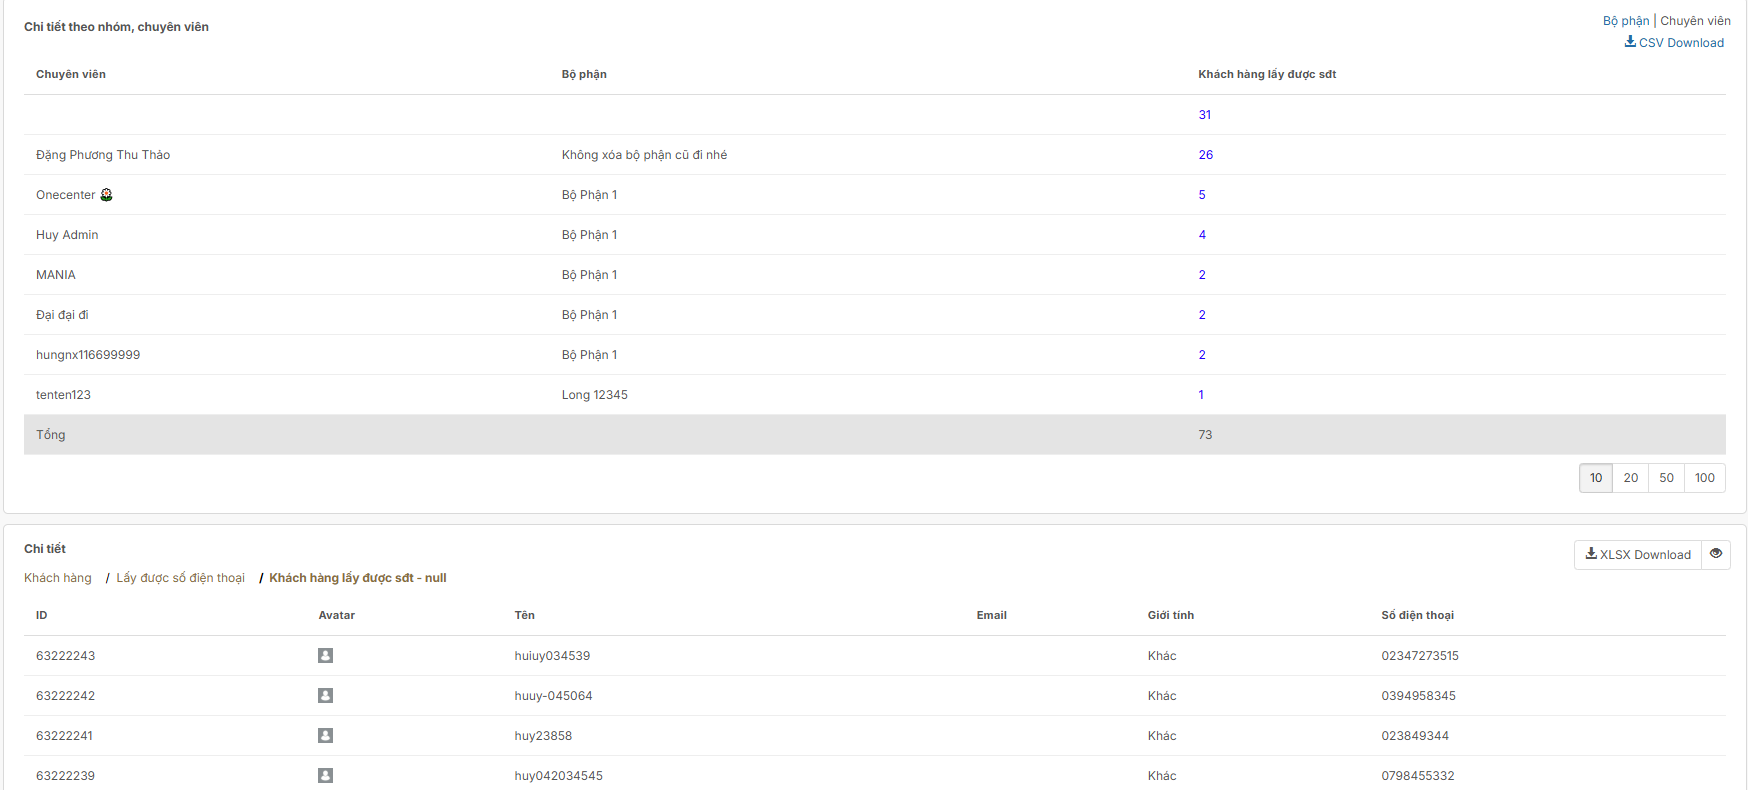Viewport: 1748px width, 790px height.
Task: Switch to Bộ phận view
Action: point(1625,21)
